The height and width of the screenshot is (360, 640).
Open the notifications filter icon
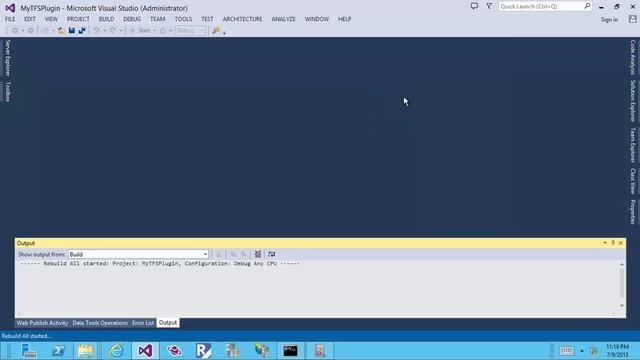coord(489,6)
